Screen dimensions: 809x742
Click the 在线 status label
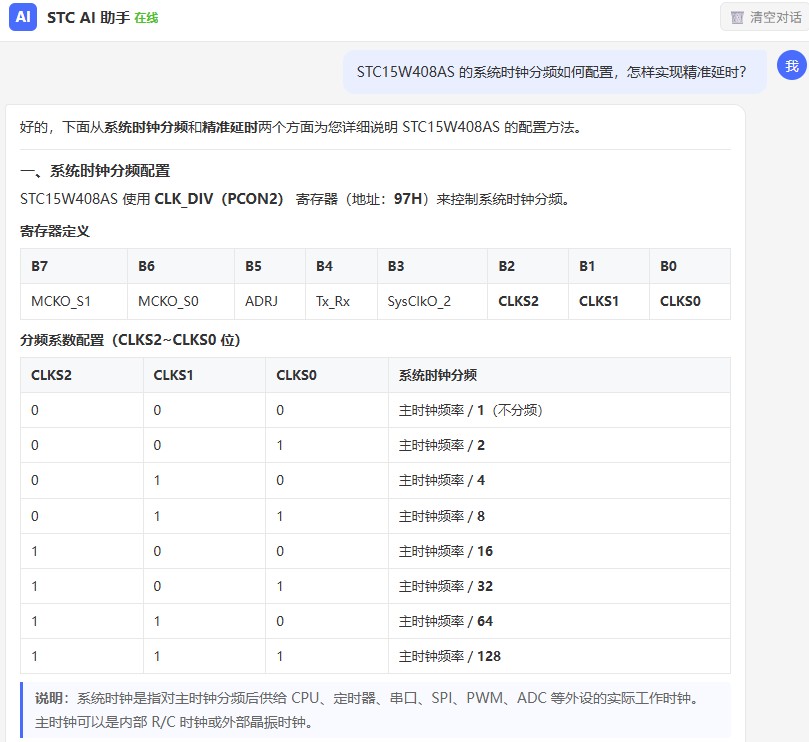pos(146,18)
